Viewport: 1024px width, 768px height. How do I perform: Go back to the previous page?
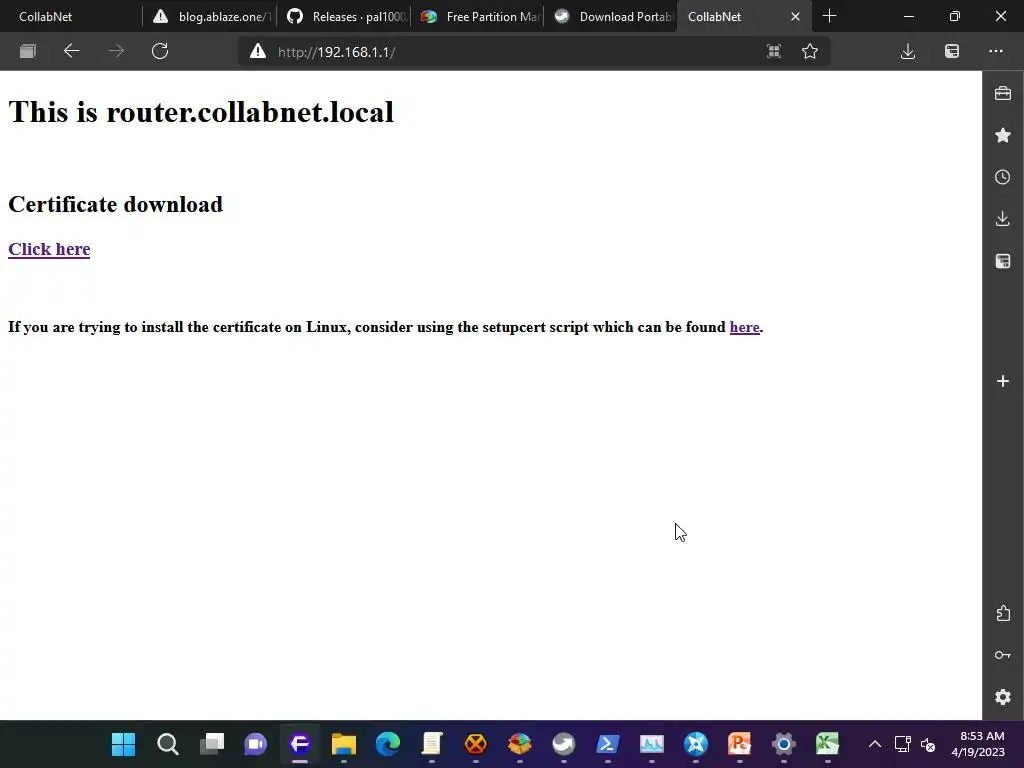tap(71, 52)
